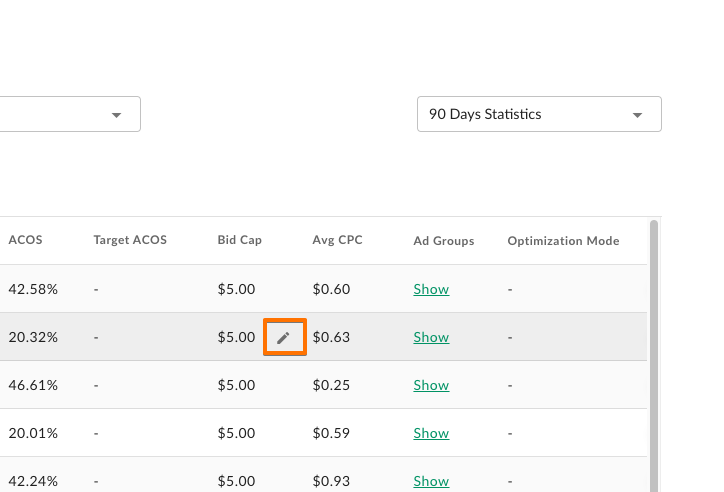The width and height of the screenshot is (724, 492).
Task: Click Show link in the 20.01% ACOS row
Action: pyautogui.click(x=431, y=433)
